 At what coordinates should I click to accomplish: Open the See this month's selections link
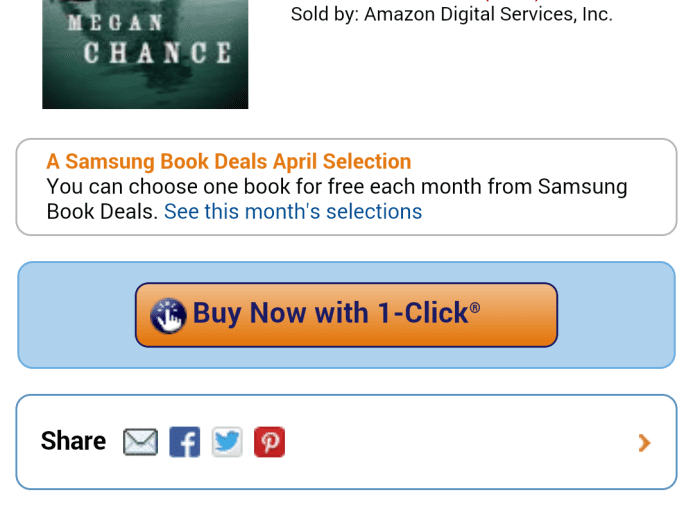[x=293, y=212]
